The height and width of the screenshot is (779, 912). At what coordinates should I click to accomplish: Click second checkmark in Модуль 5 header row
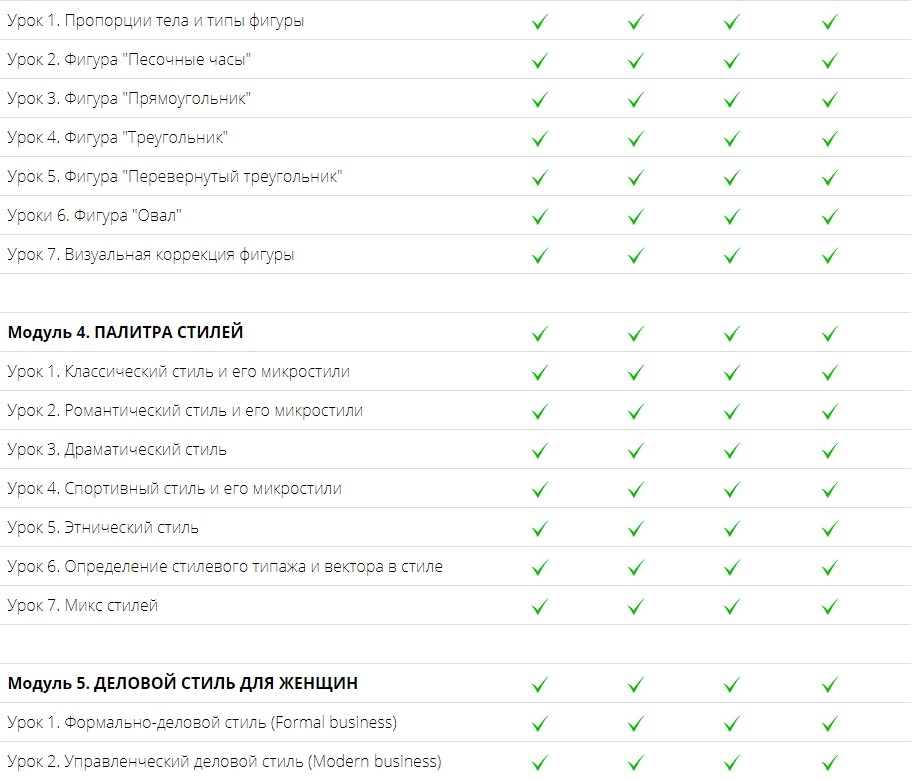(x=636, y=685)
